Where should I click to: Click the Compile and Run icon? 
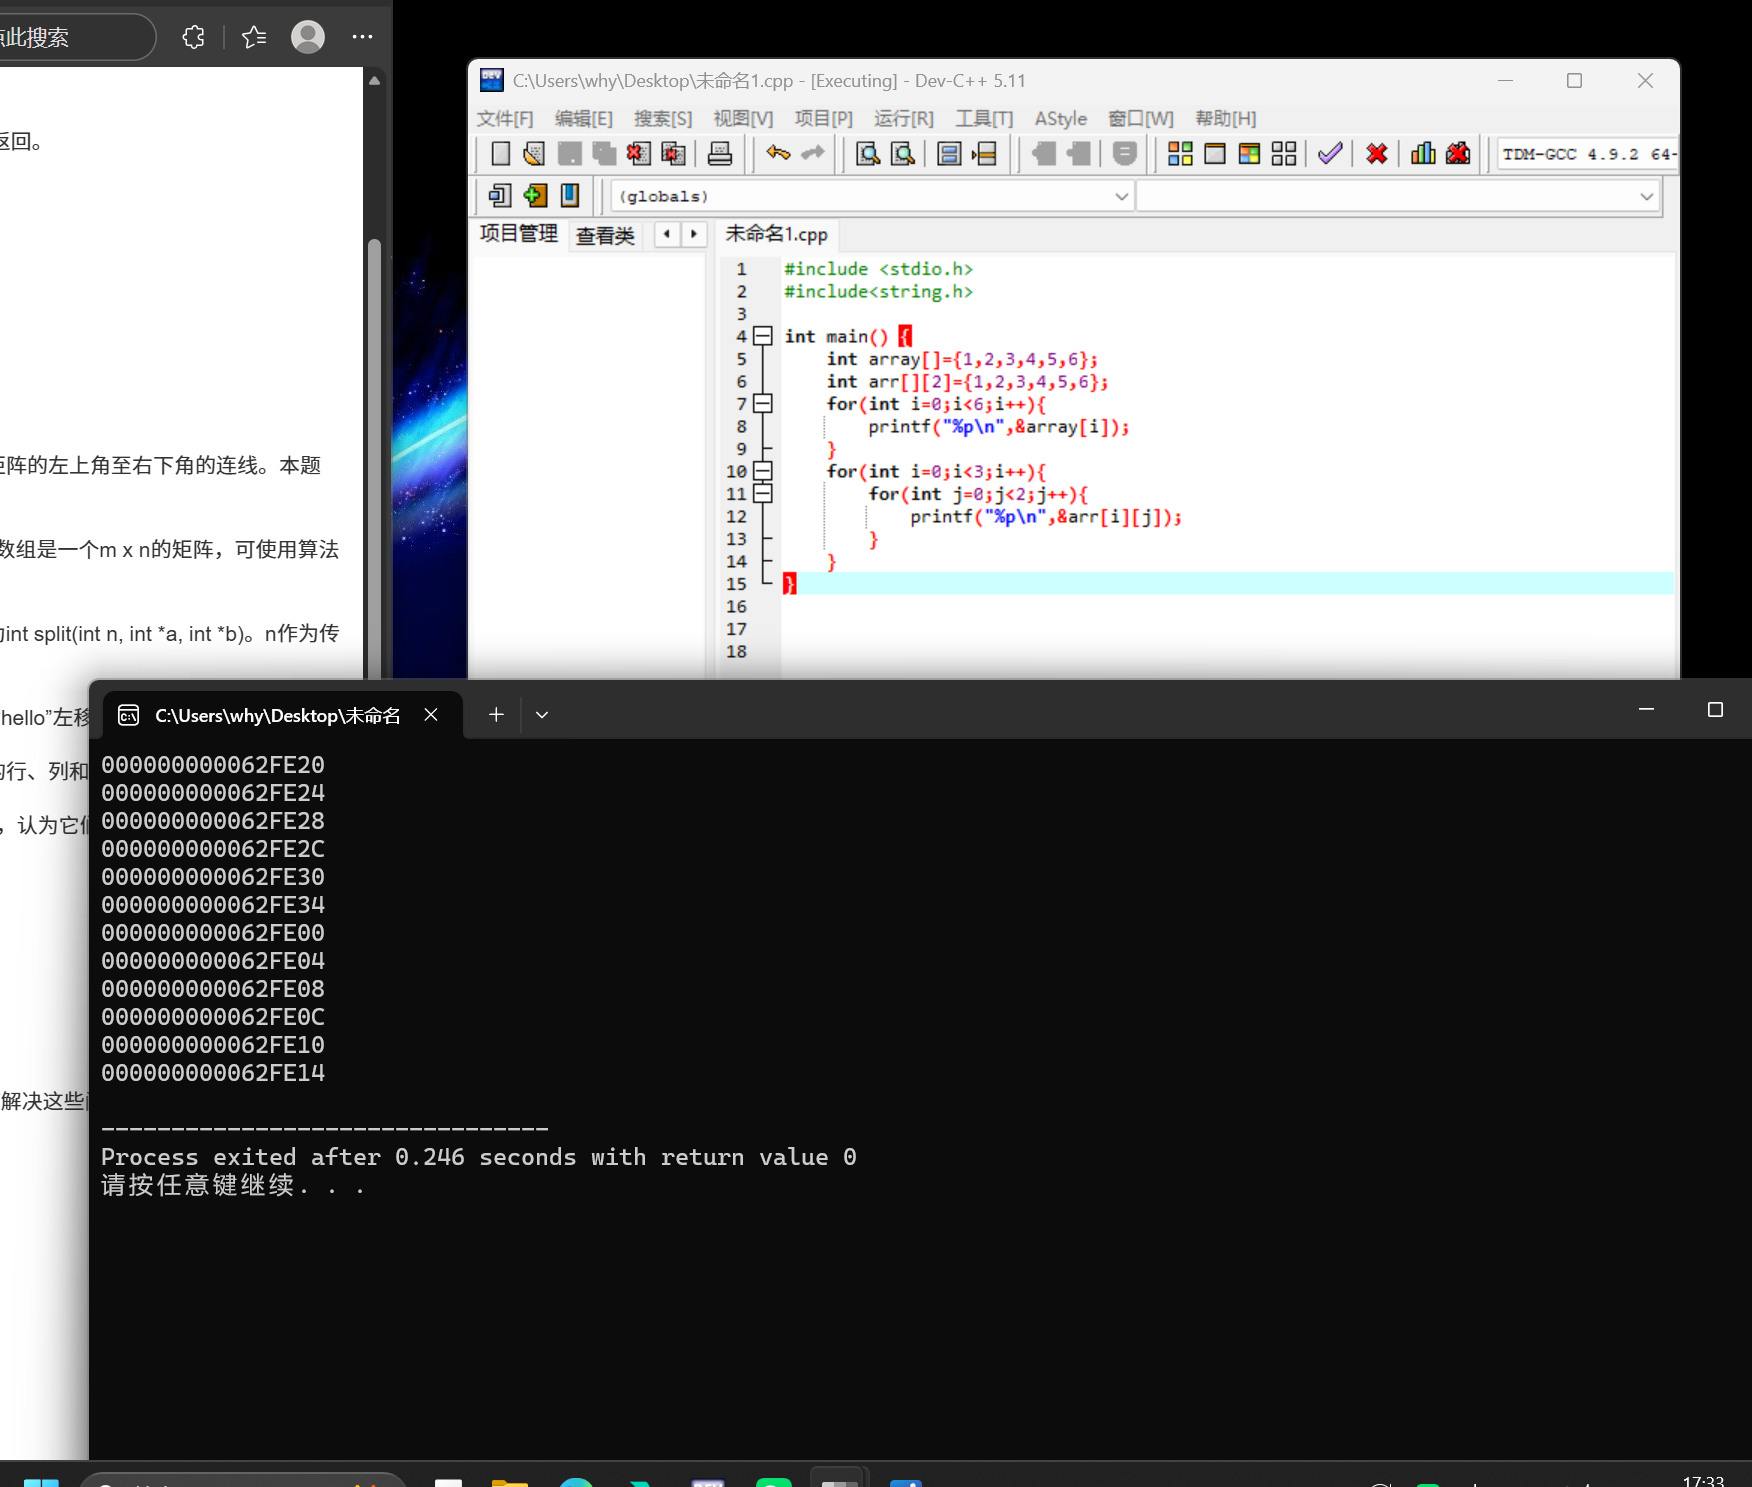coord(1249,153)
